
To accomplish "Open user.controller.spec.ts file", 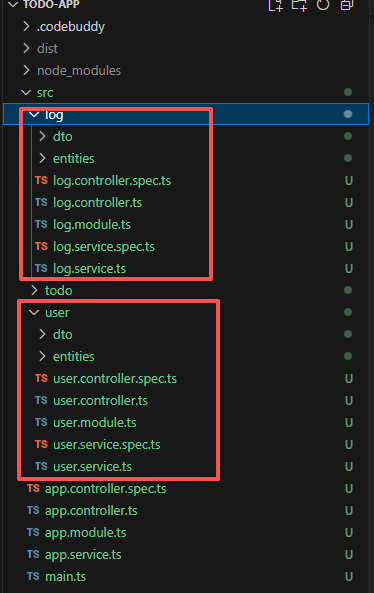I will (115, 379).
